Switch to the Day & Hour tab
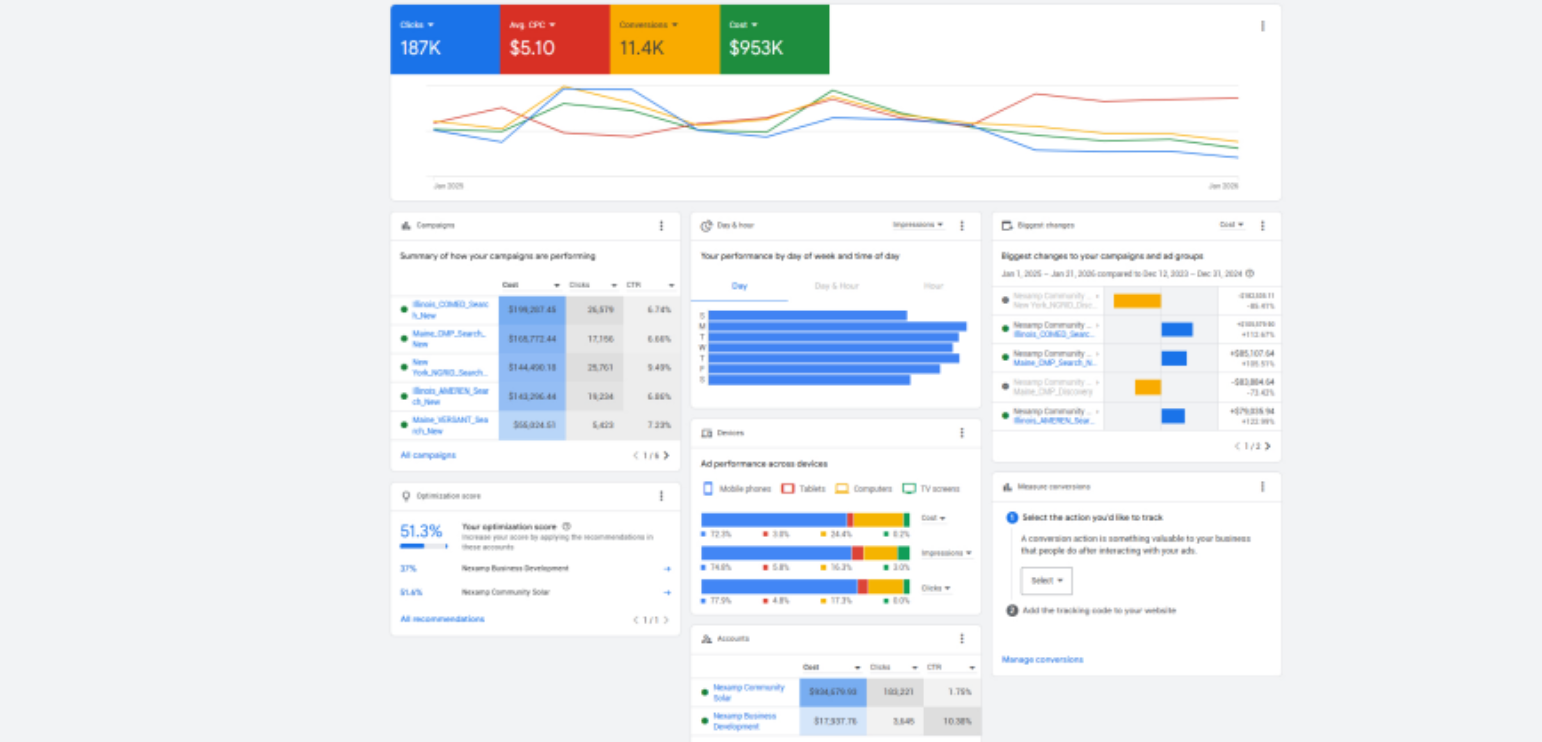The height and width of the screenshot is (742, 1542). (837, 286)
